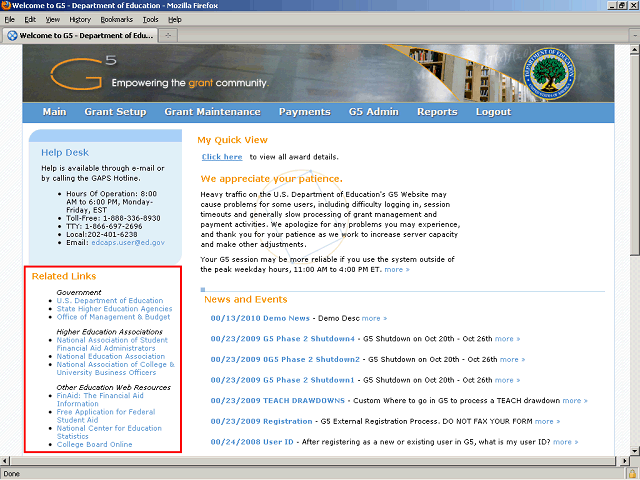Open Grant Maintenance navigation item
Screen dimensions: 640x480
coord(212,112)
